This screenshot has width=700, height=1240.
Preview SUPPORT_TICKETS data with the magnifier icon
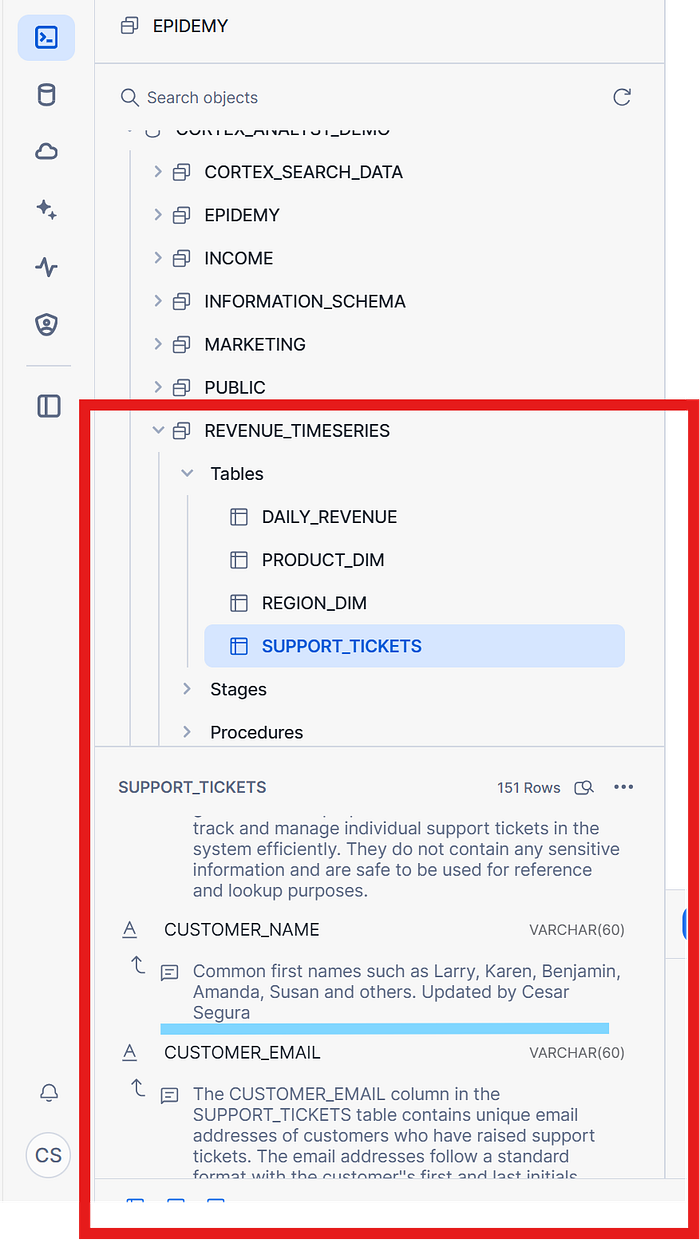584,787
